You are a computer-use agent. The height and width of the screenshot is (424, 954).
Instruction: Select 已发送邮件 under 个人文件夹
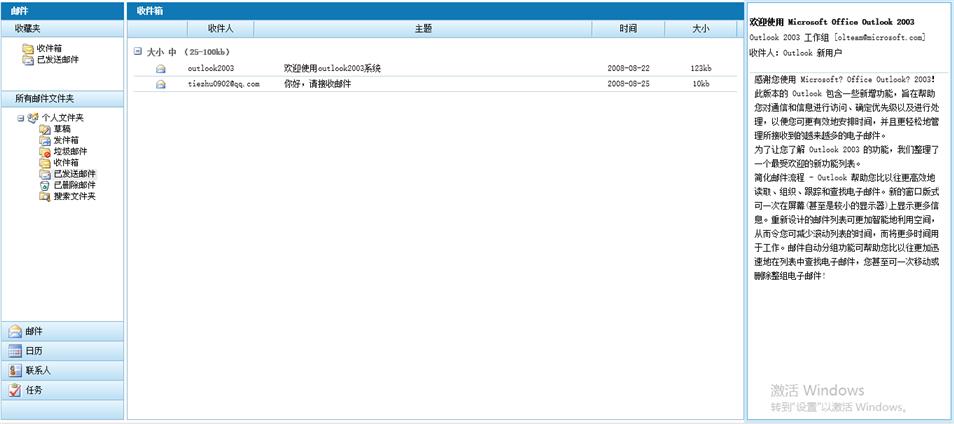tap(74, 174)
